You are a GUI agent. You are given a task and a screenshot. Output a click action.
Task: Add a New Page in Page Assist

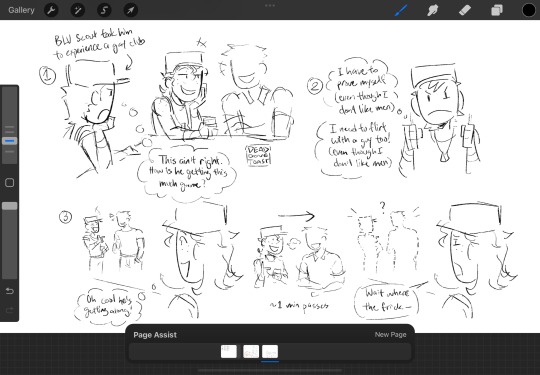click(x=390, y=335)
